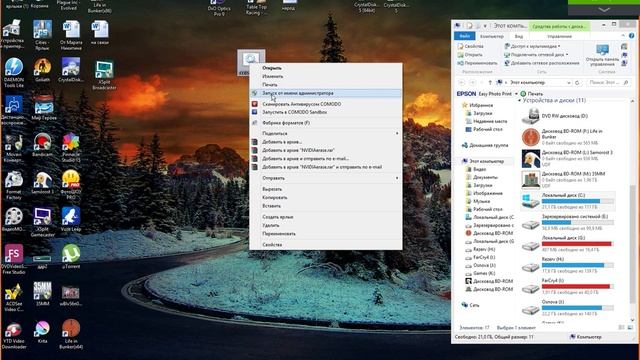Click FarCry4 (I:) red usage bar
The height and width of the screenshot is (360, 640).
coord(577,287)
